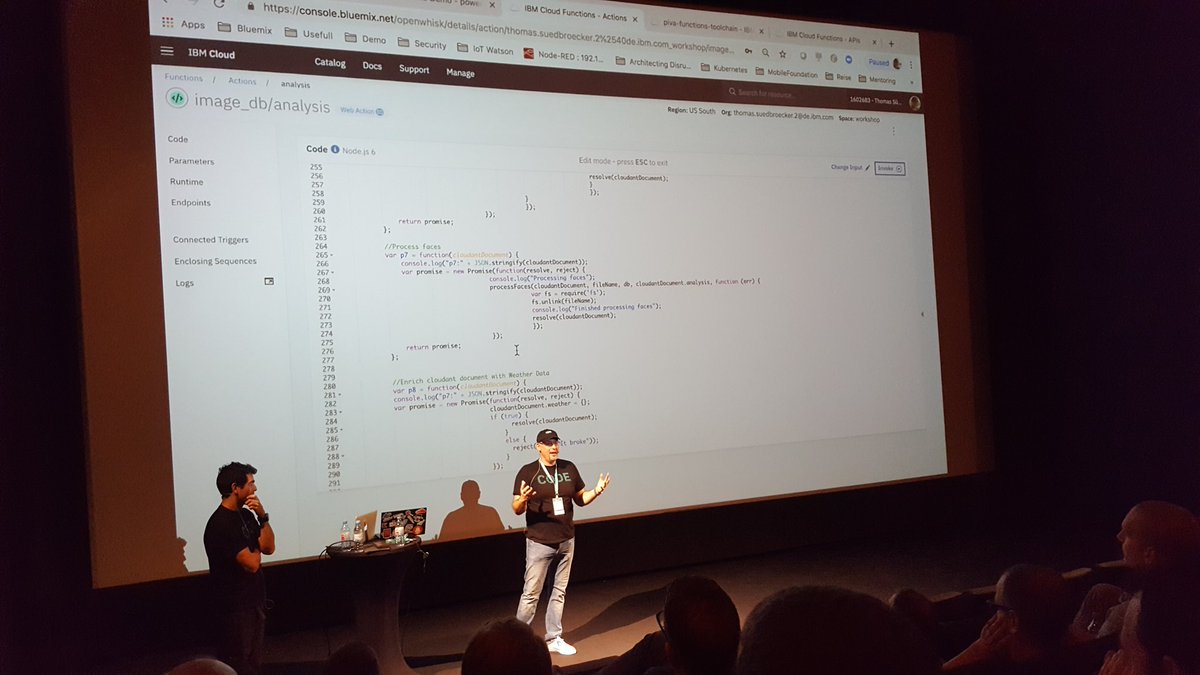The image size is (1200, 675).
Task: Click the info icon beside Web Action badge
Action: [x=380, y=110]
